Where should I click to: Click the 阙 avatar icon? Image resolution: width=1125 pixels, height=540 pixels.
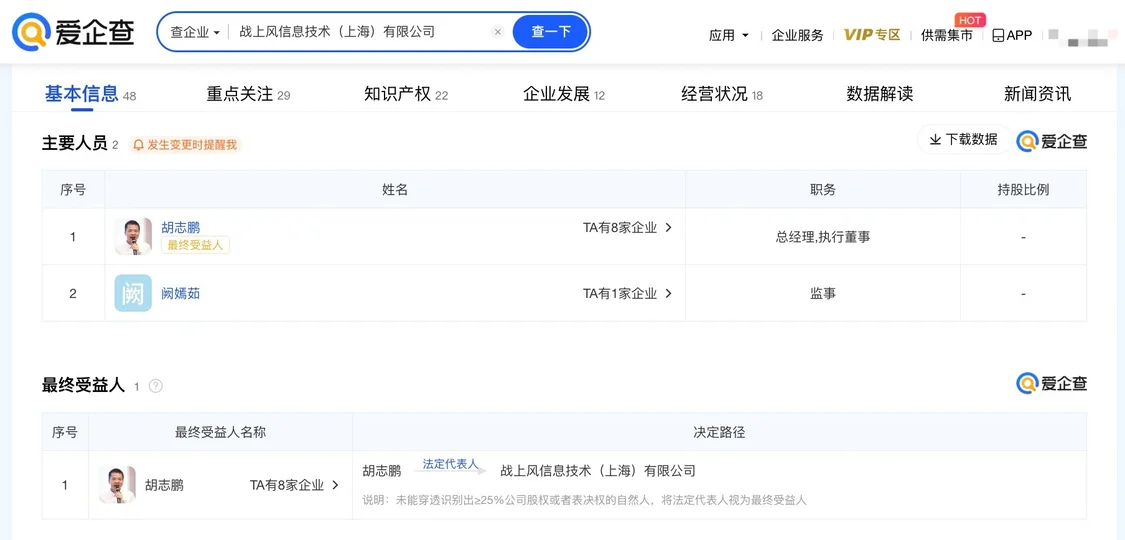[x=133, y=293]
